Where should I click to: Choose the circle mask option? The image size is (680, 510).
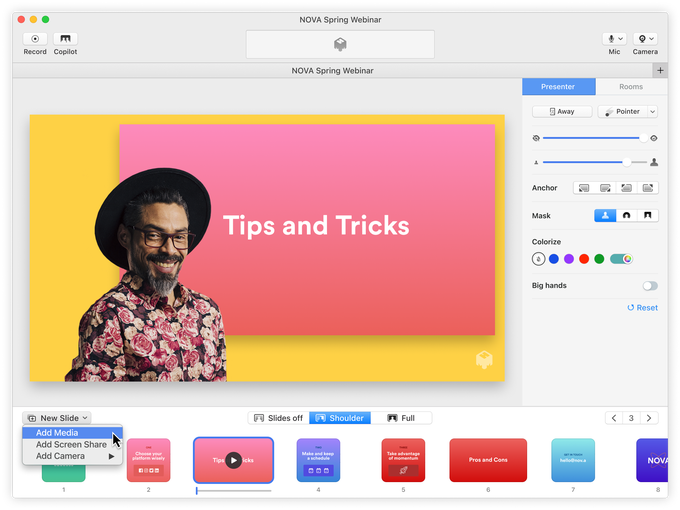pos(626,215)
